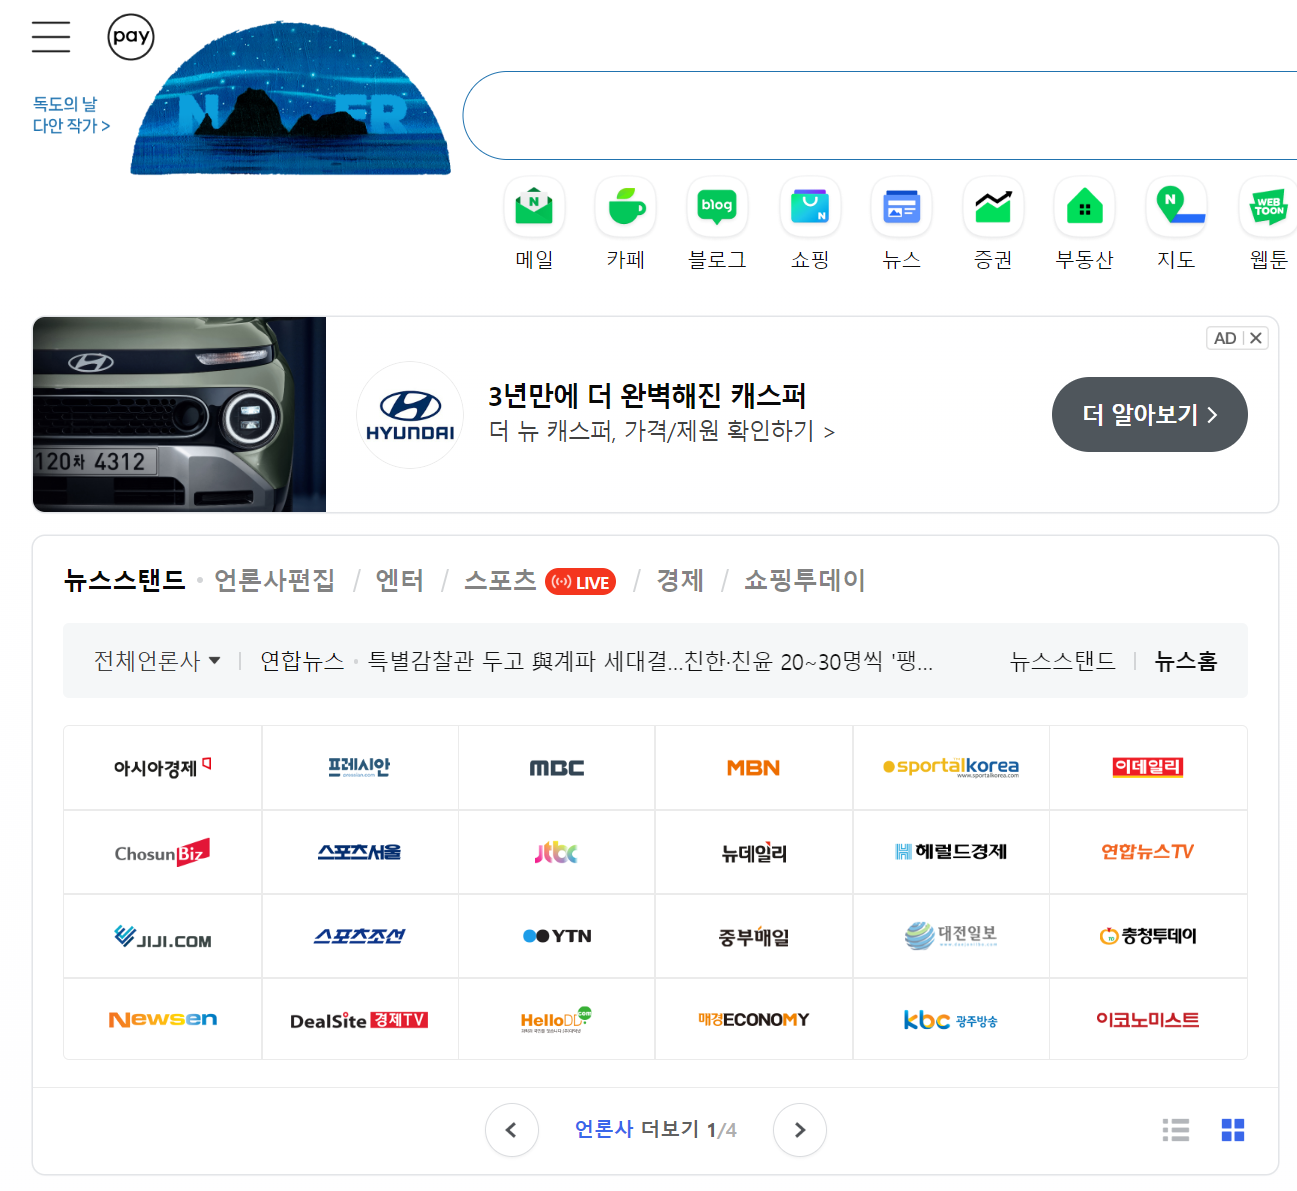Open the hamburger menu
This screenshot has width=1297, height=1191.
(51, 36)
